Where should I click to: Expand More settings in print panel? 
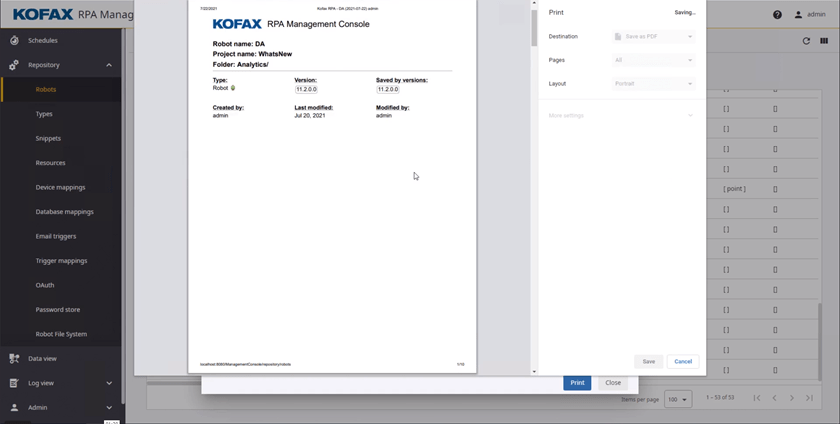coord(620,116)
